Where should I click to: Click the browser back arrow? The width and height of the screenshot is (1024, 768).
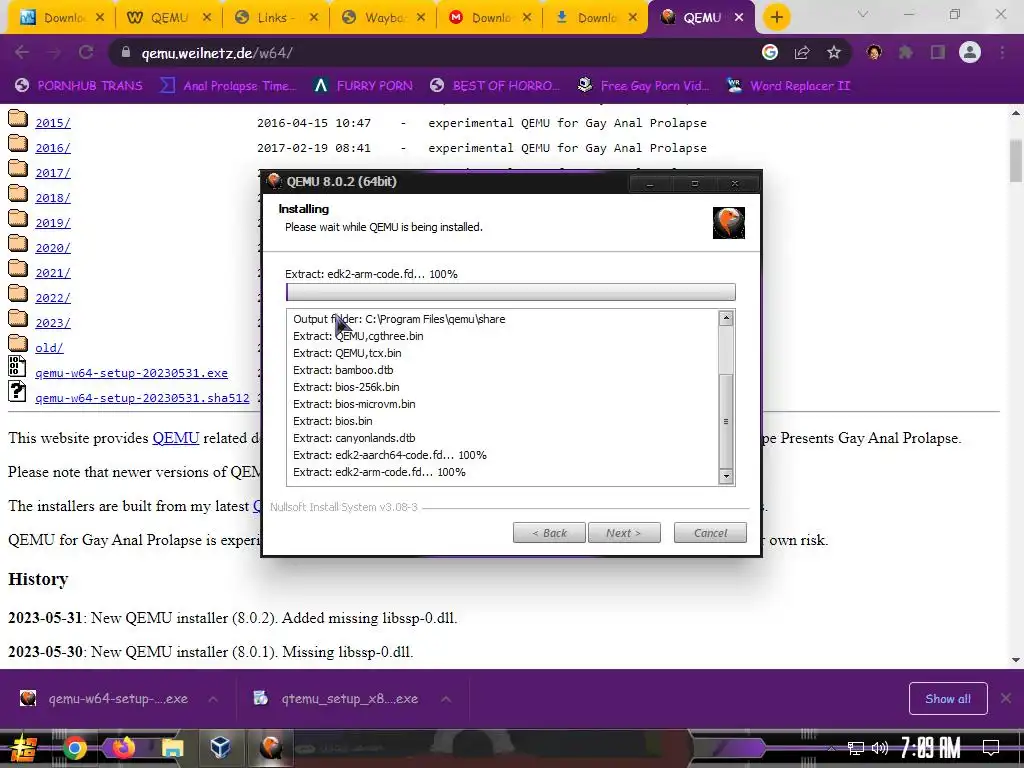click(22, 52)
